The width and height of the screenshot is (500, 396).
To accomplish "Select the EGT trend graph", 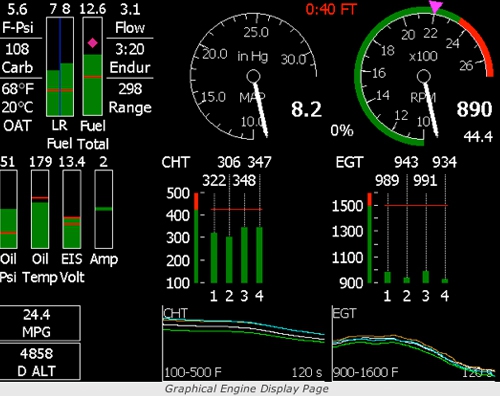I will click(413, 343).
